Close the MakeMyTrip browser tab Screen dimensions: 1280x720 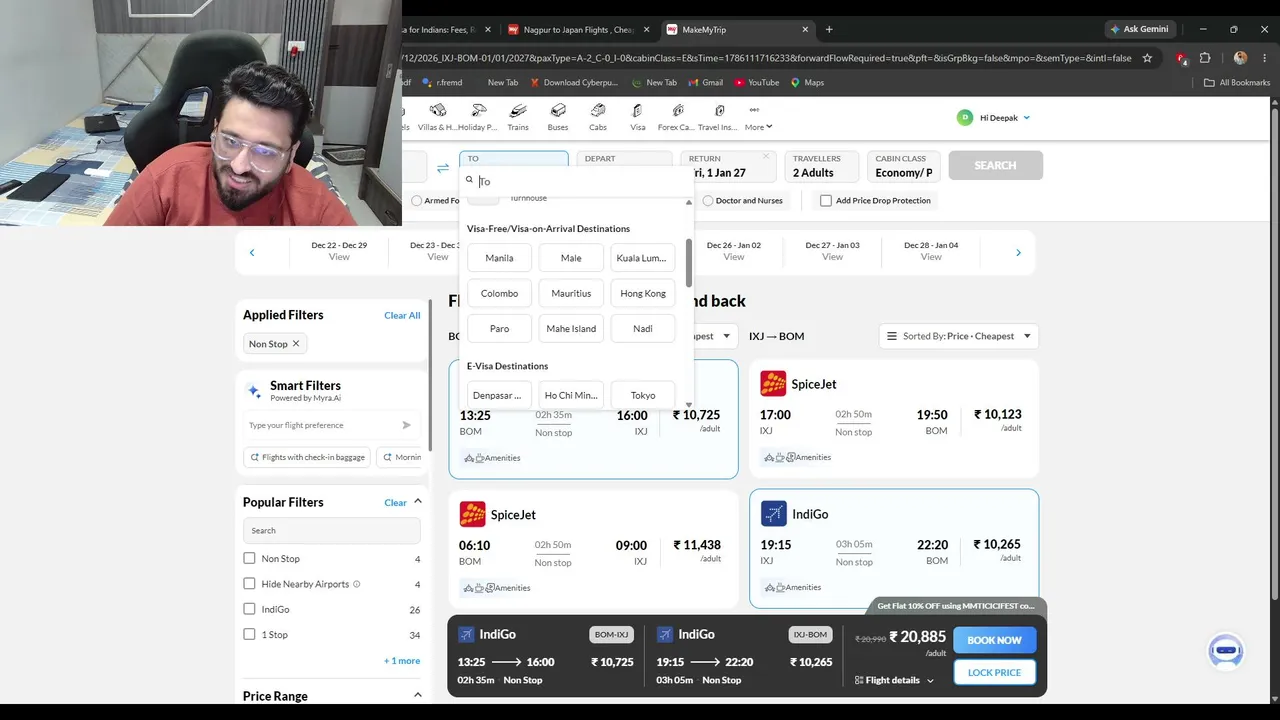(805, 30)
